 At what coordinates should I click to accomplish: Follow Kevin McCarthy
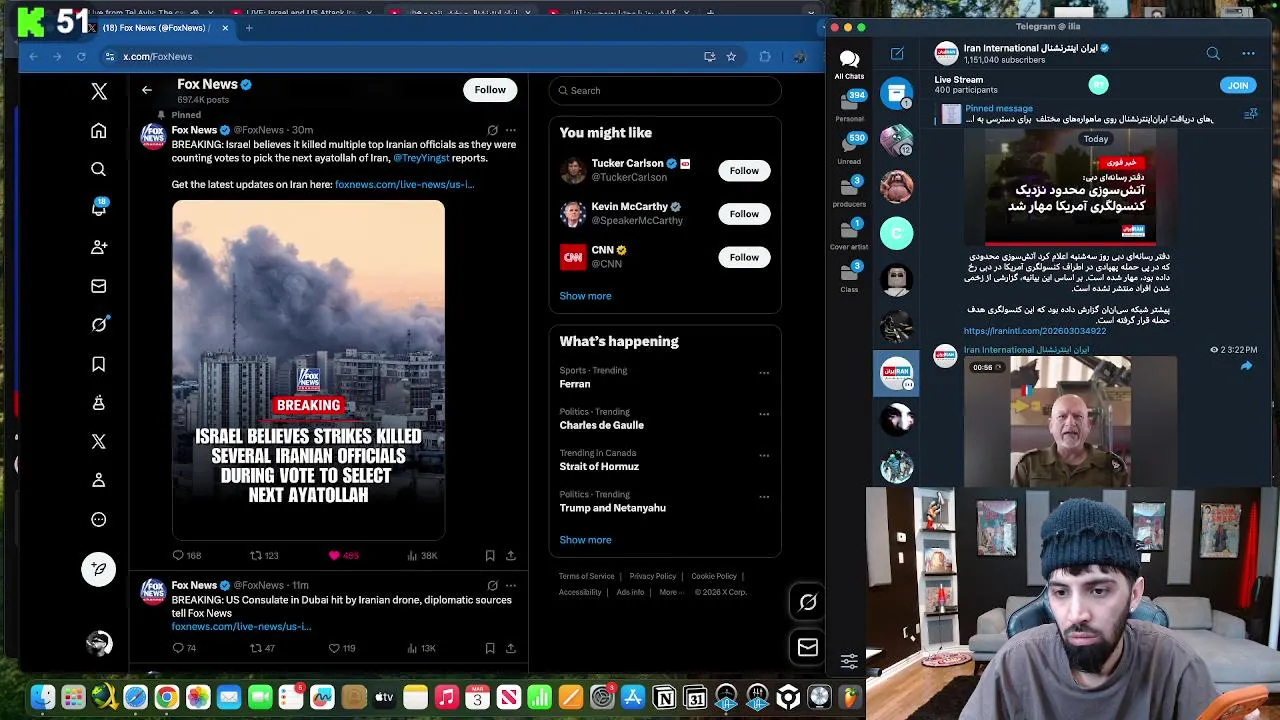click(744, 214)
